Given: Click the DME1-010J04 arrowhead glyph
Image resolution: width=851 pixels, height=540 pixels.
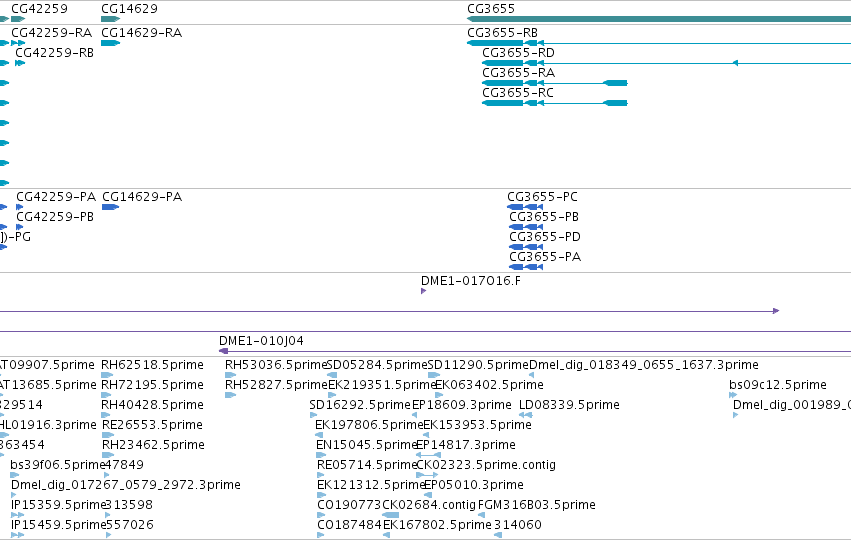Looking at the screenshot, I should (223, 351).
